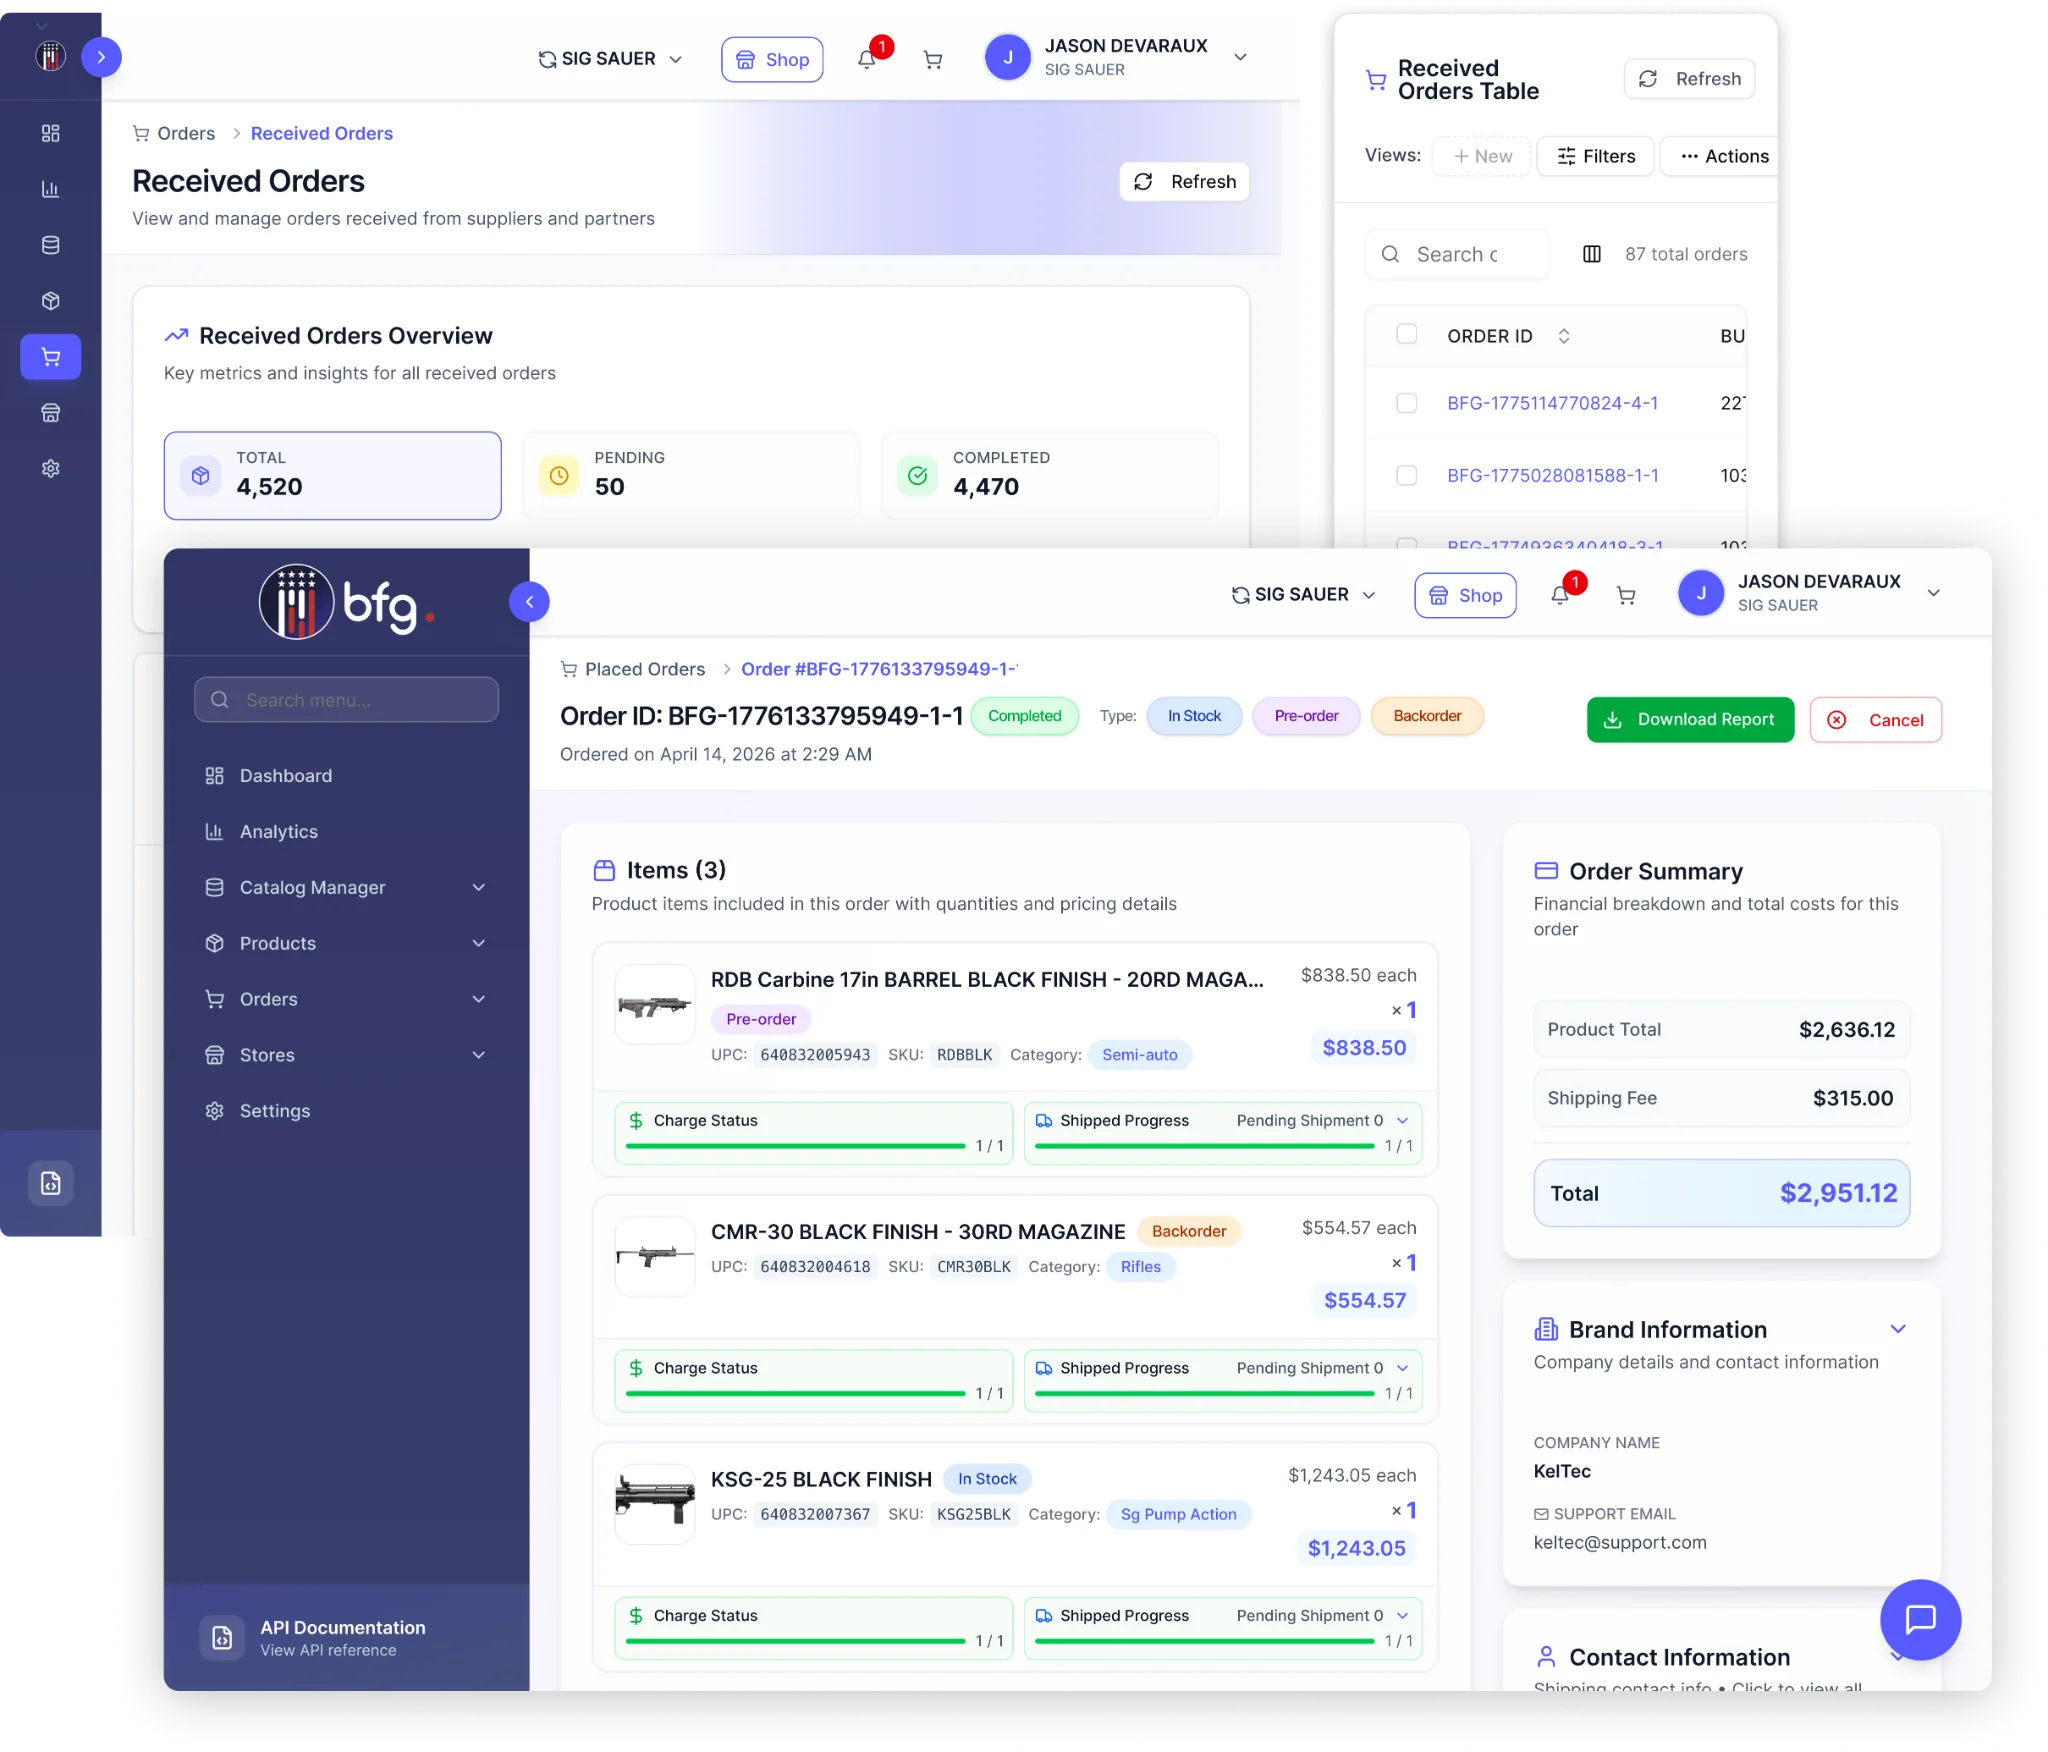Click the catalog database icon in the collapsed sidebar

pos(51,245)
